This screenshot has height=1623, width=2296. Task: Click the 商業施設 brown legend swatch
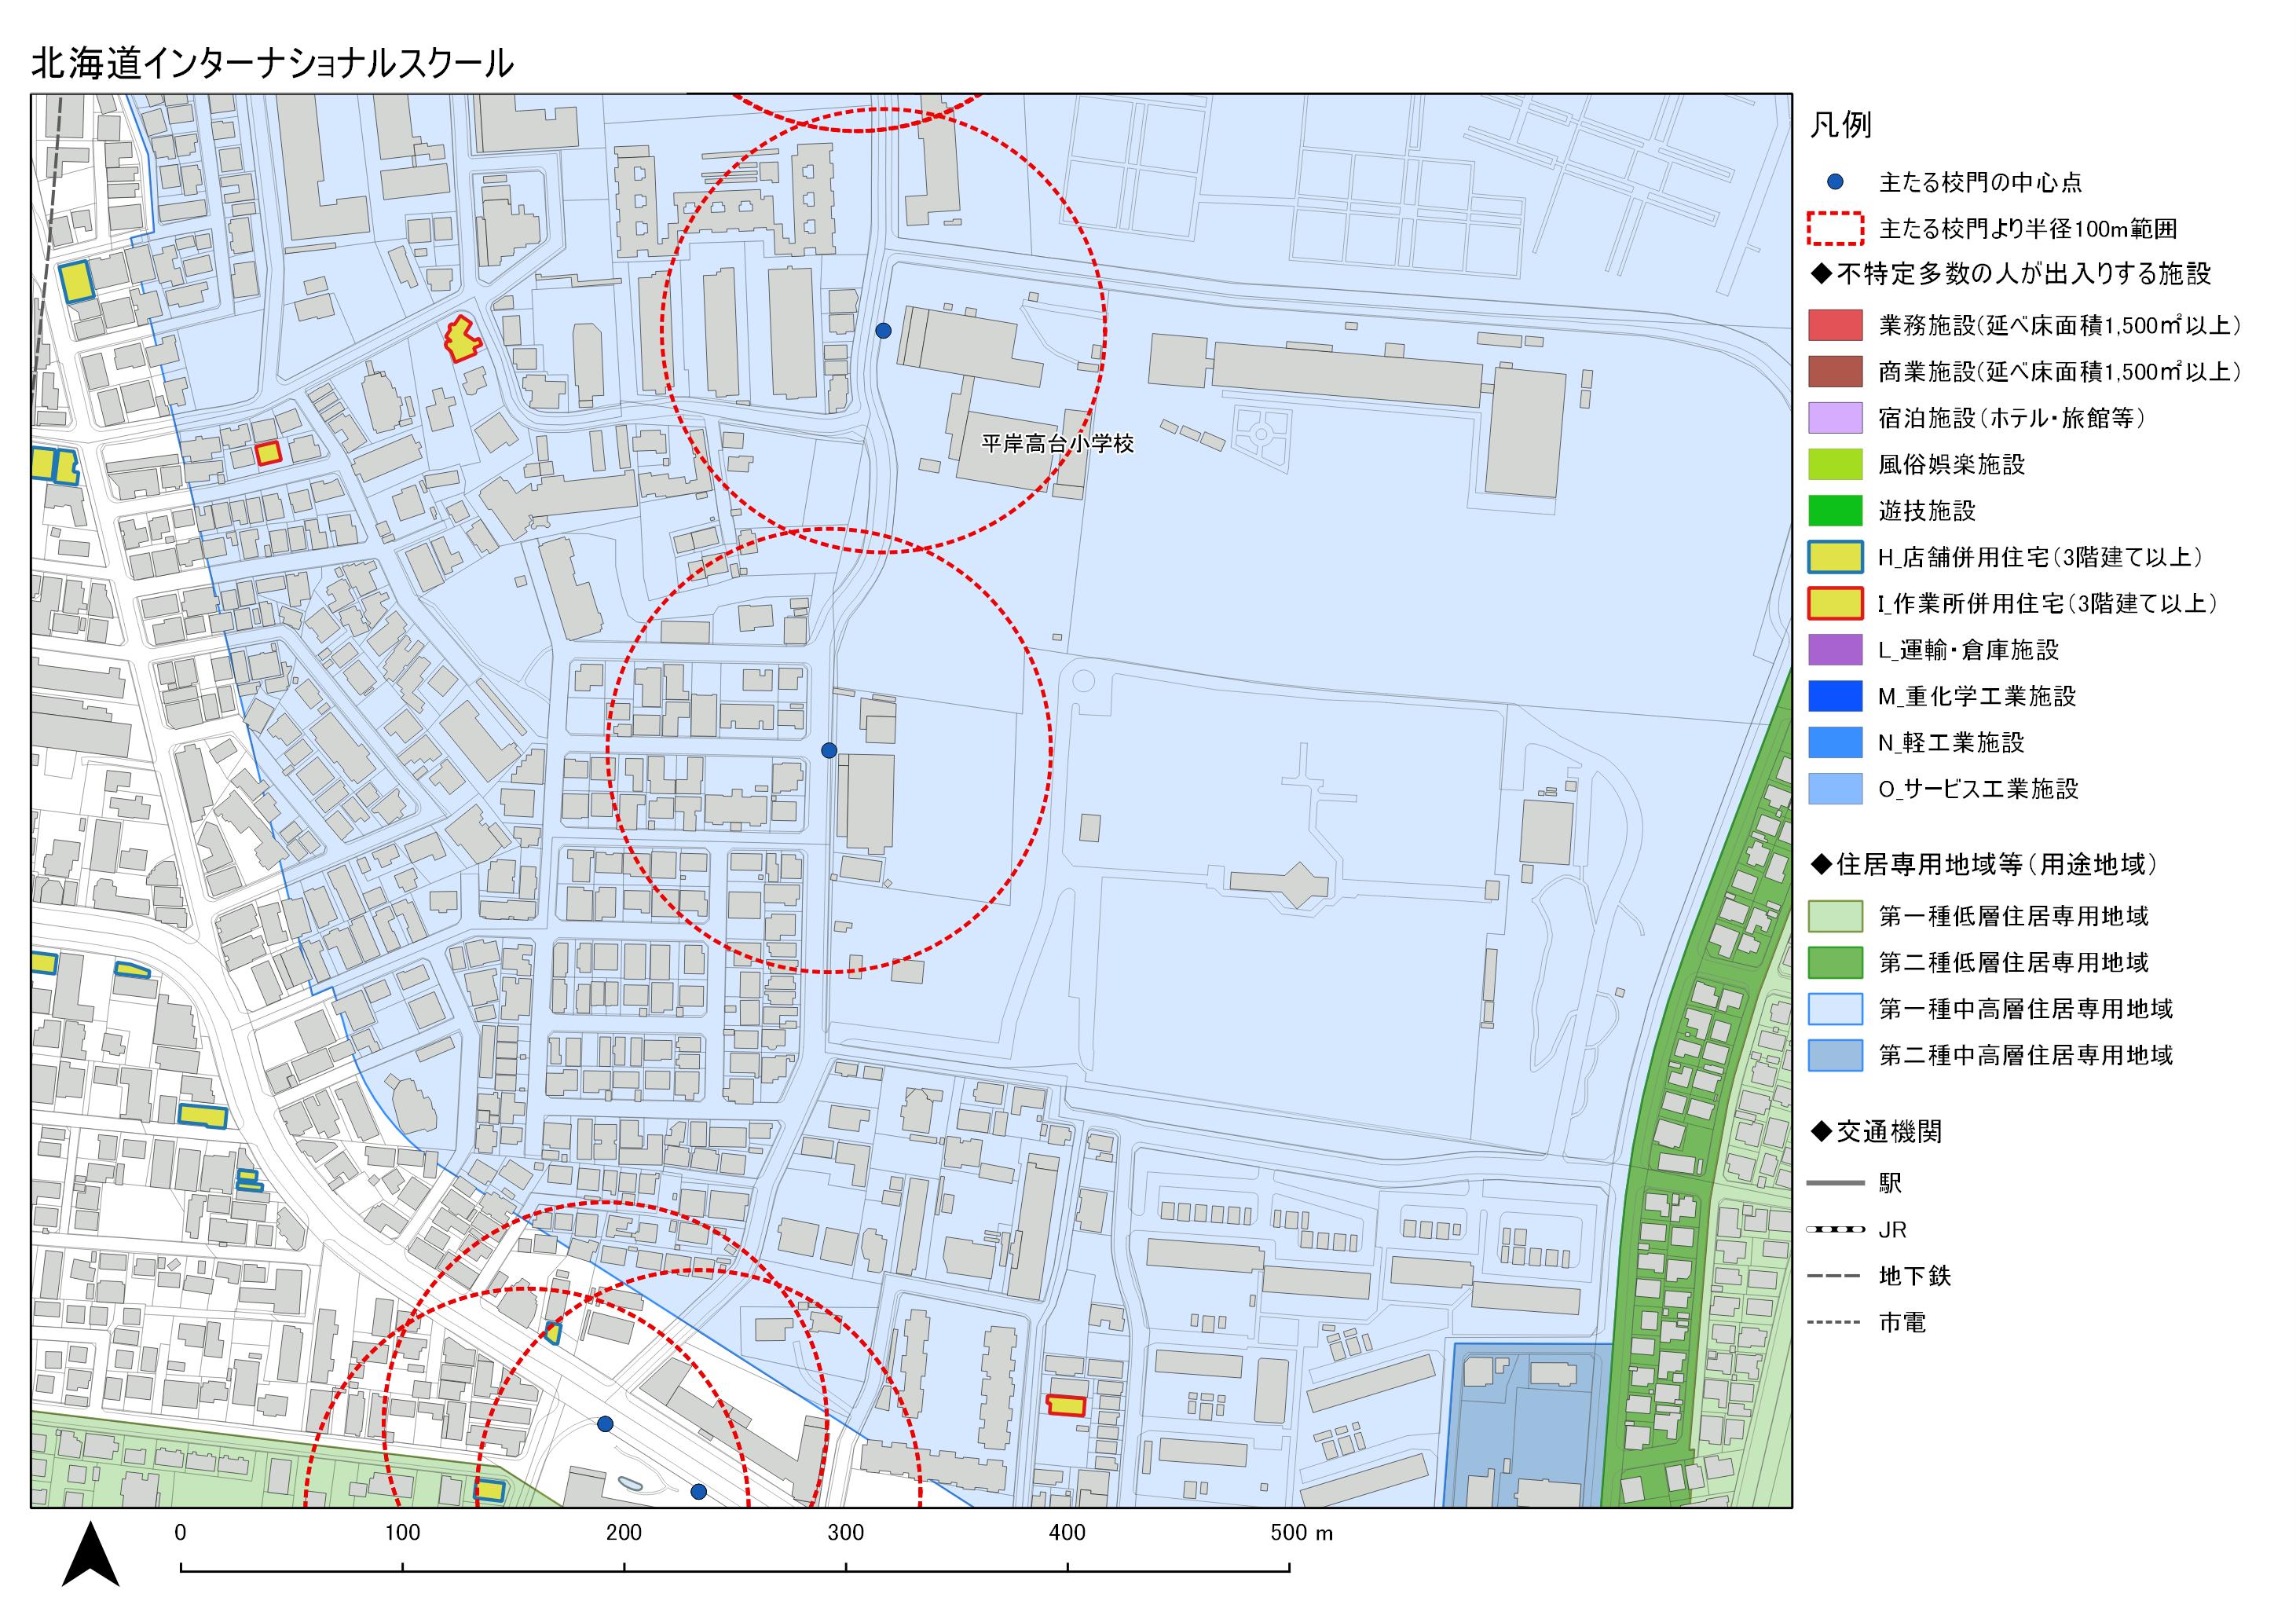click(x=1835, y=371)
